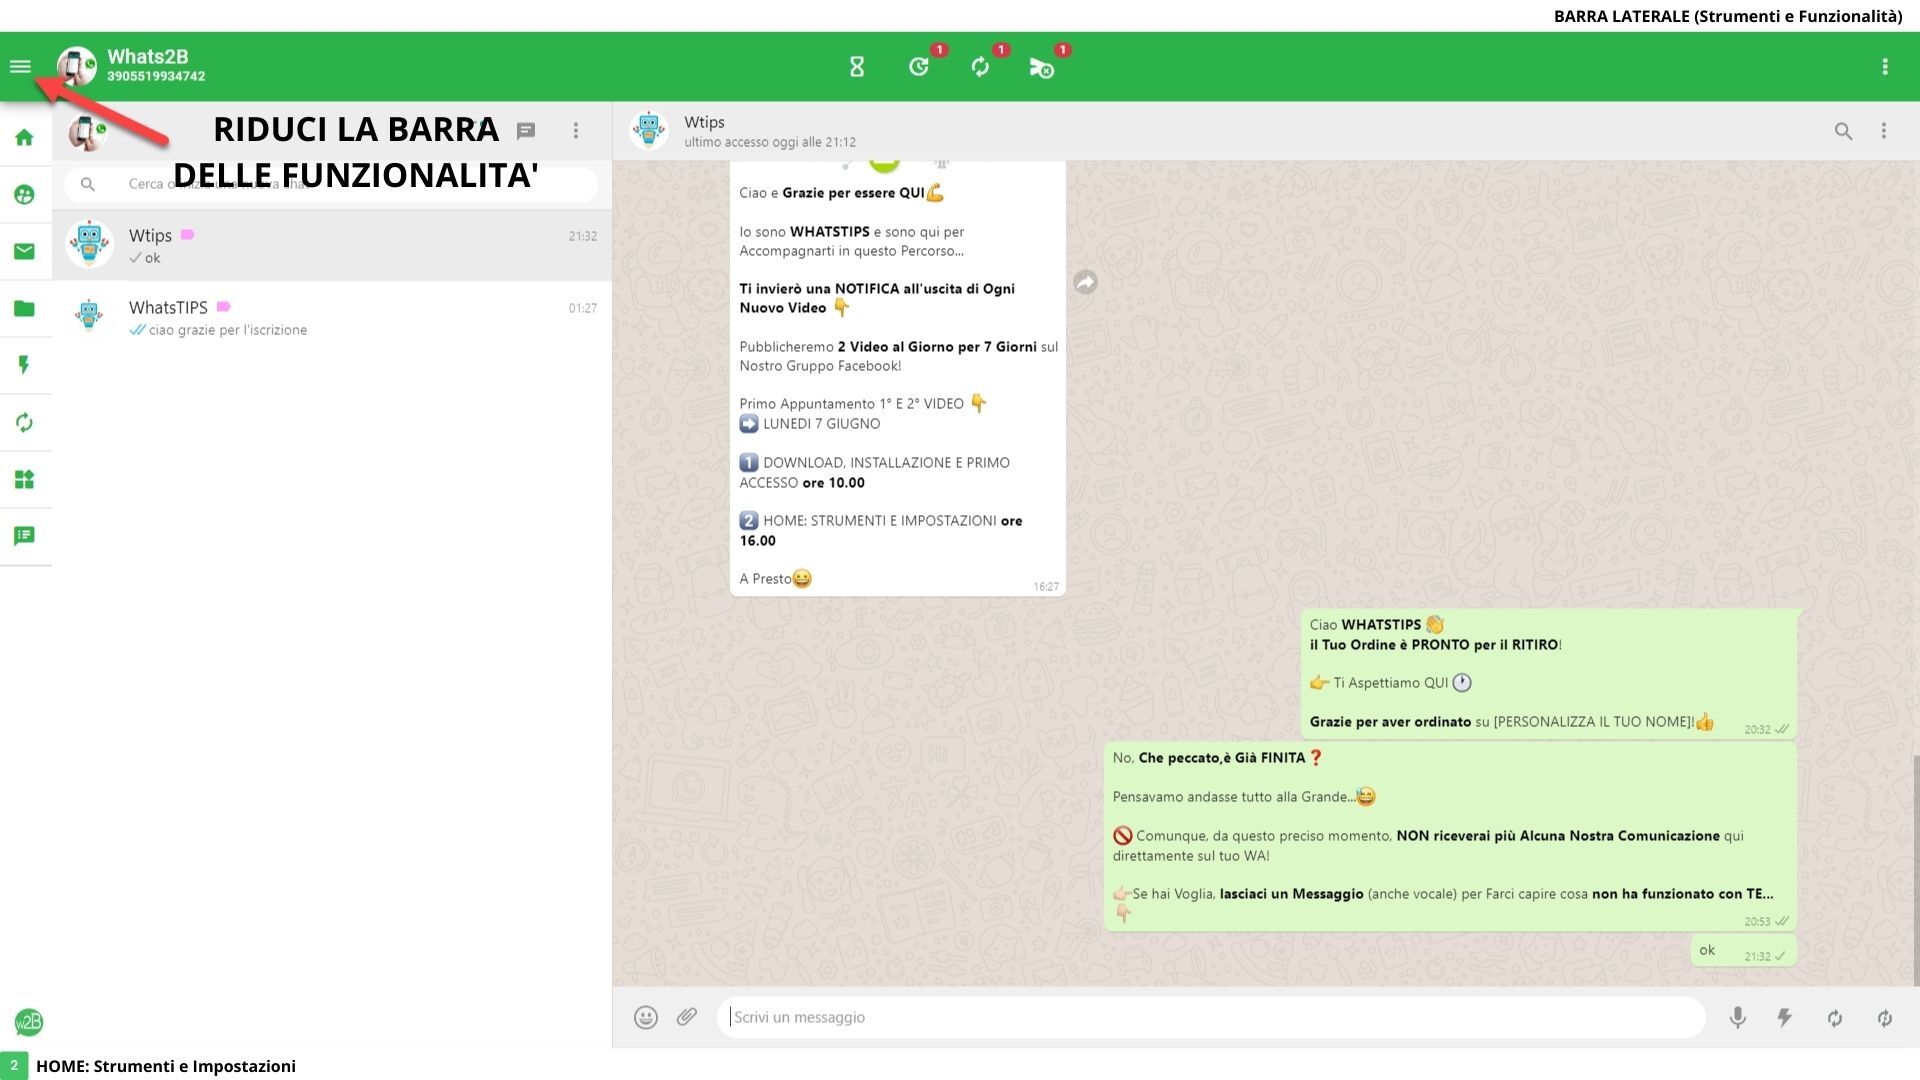Click the 'LUNEDI 7 GIUGNO' line in message
Viewport: 1920px width, 1080px height.
(810, 424)
